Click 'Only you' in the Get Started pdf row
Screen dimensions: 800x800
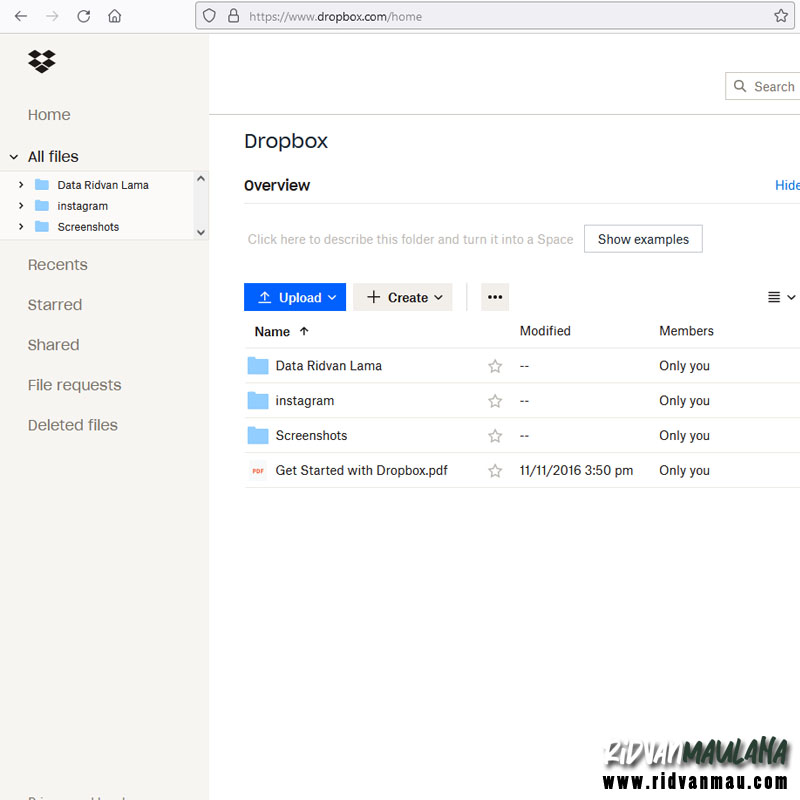684,470
